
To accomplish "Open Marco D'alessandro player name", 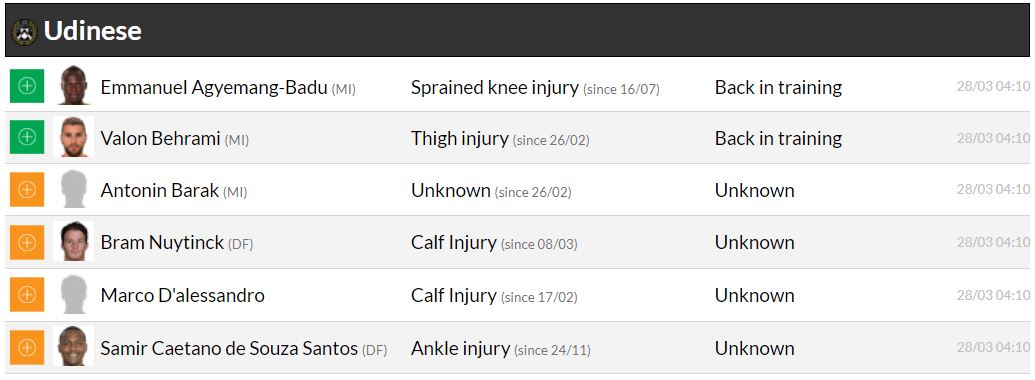I will [182, 295].
